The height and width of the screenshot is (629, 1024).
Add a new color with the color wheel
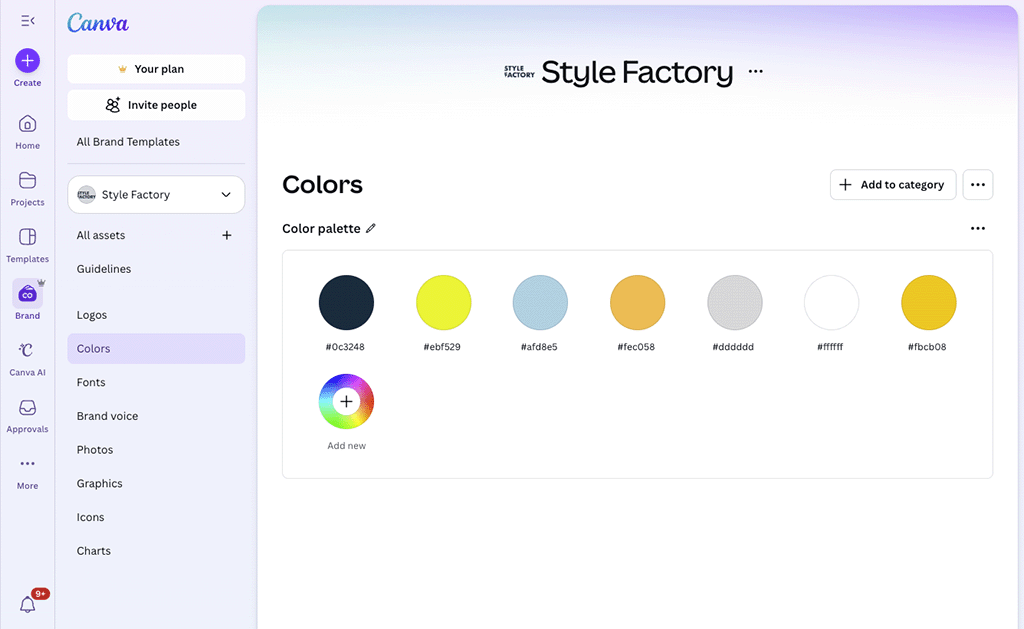(346, 400)
